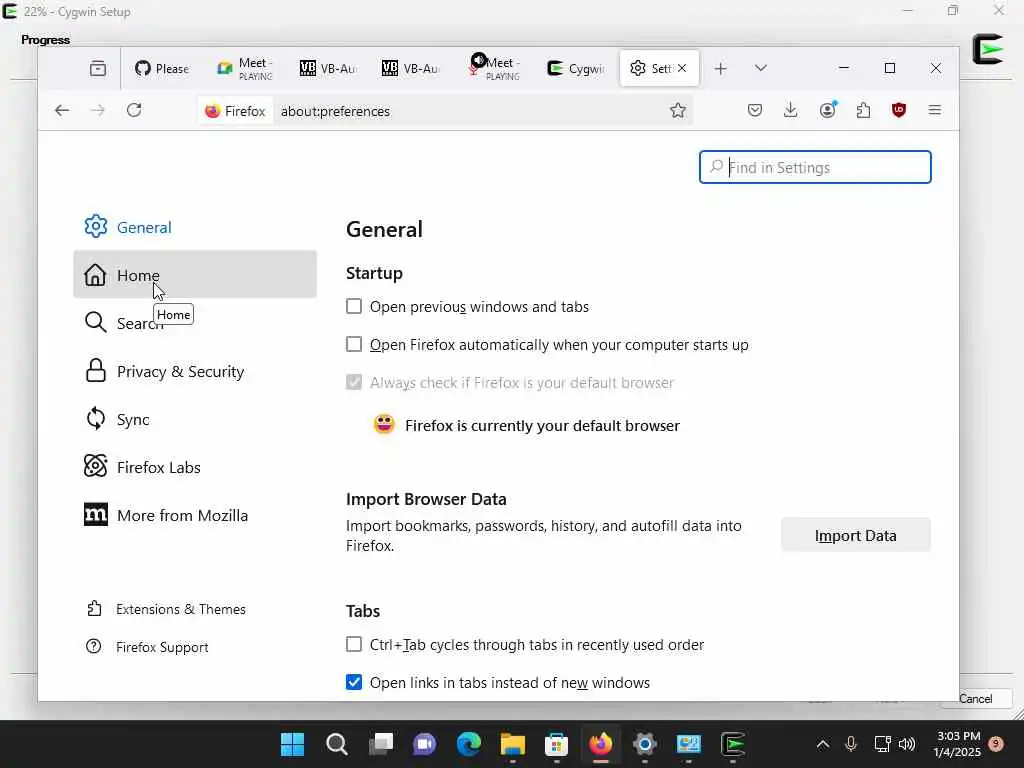Show hidden system tray icons
The height and width of the screenshot is (768, 1024).
coord(823,743)
